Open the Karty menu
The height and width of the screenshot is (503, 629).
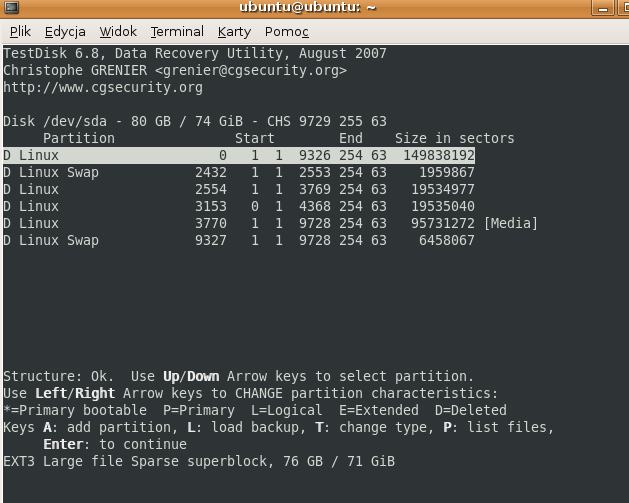point(234,31)
